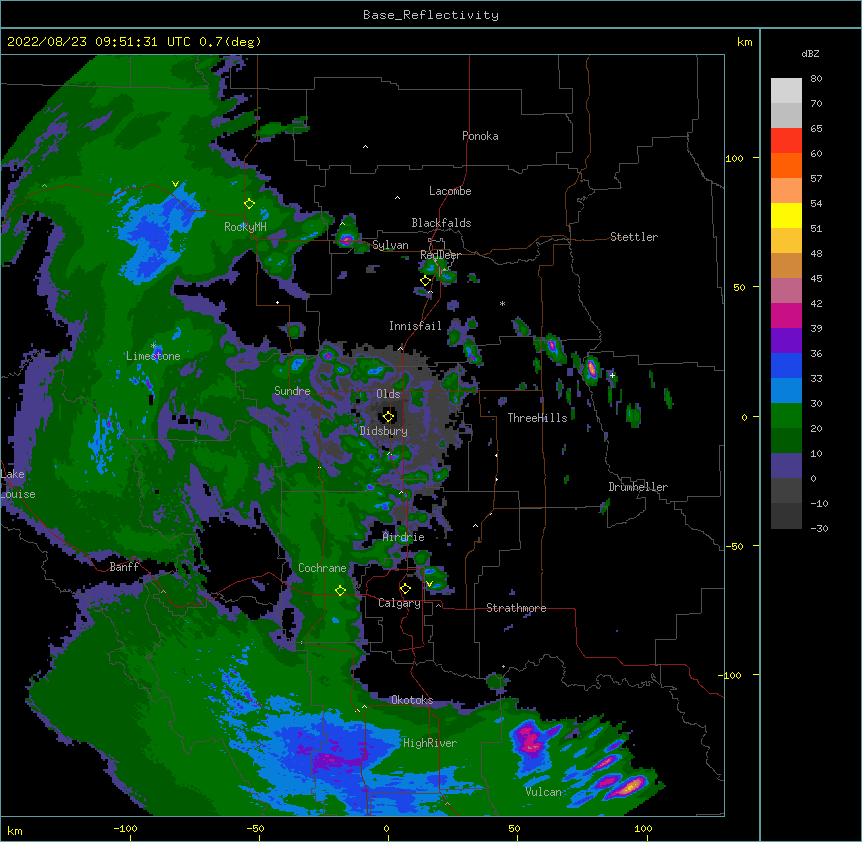Pick the white top swatch in the legend

click(786, 91)
